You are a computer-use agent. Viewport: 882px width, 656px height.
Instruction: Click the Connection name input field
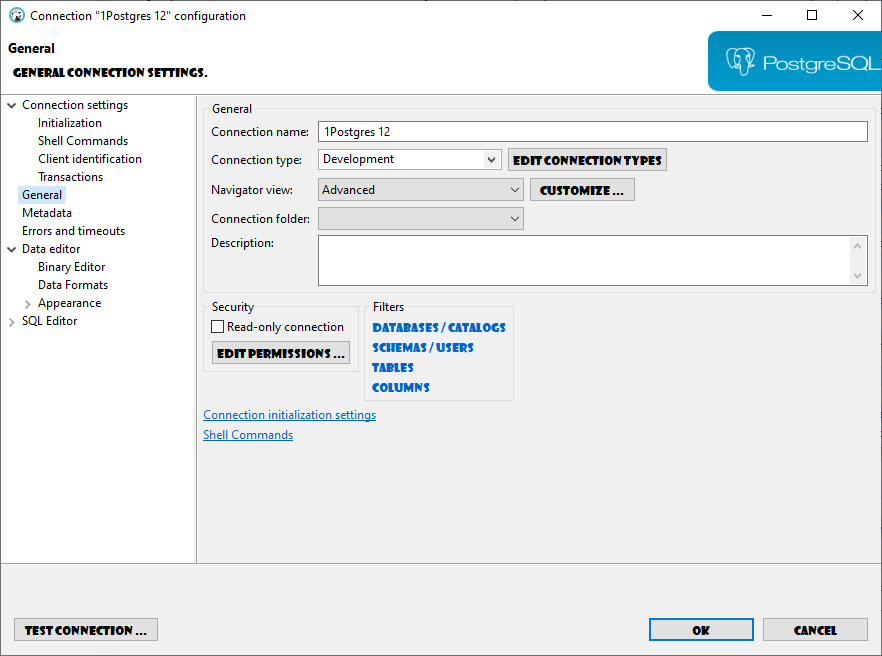[593, 132]
